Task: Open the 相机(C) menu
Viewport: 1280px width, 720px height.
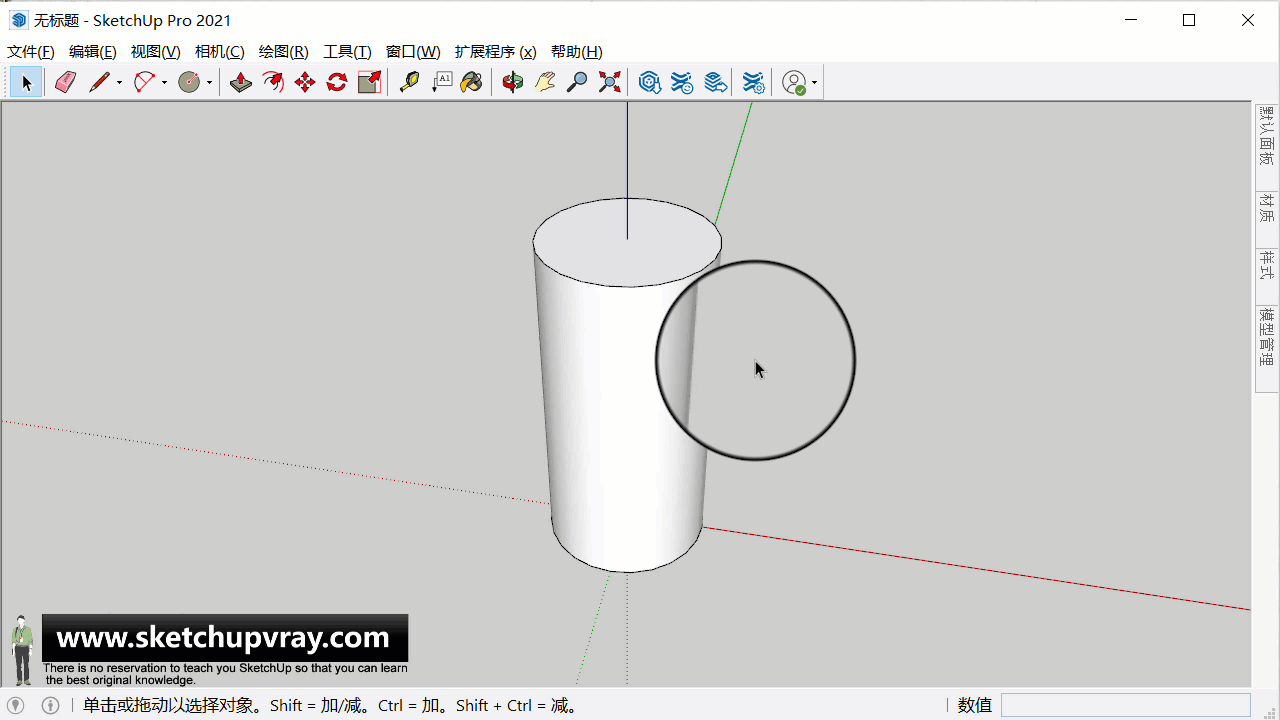Action: coord(220,52)
